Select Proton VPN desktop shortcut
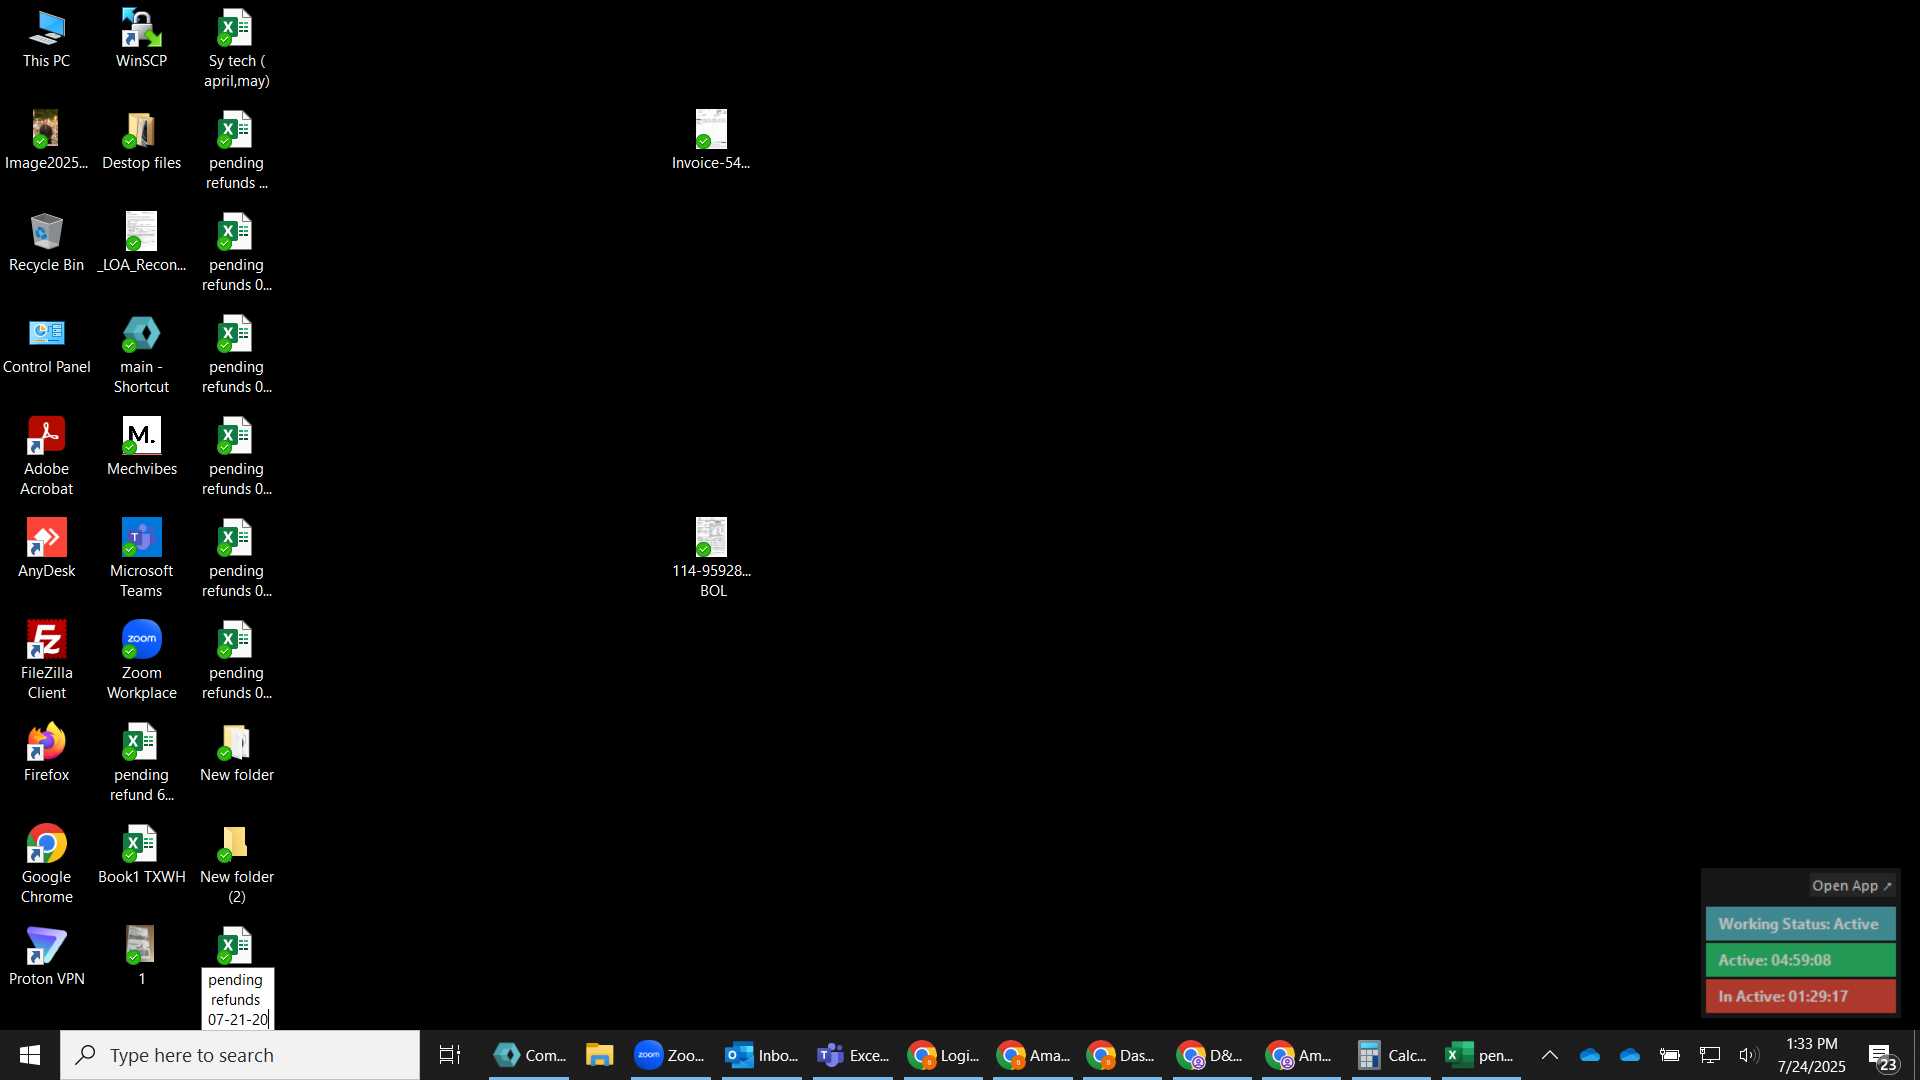Image resolution: width=1920 pixels, height=1080 pixels. point(46,957)
